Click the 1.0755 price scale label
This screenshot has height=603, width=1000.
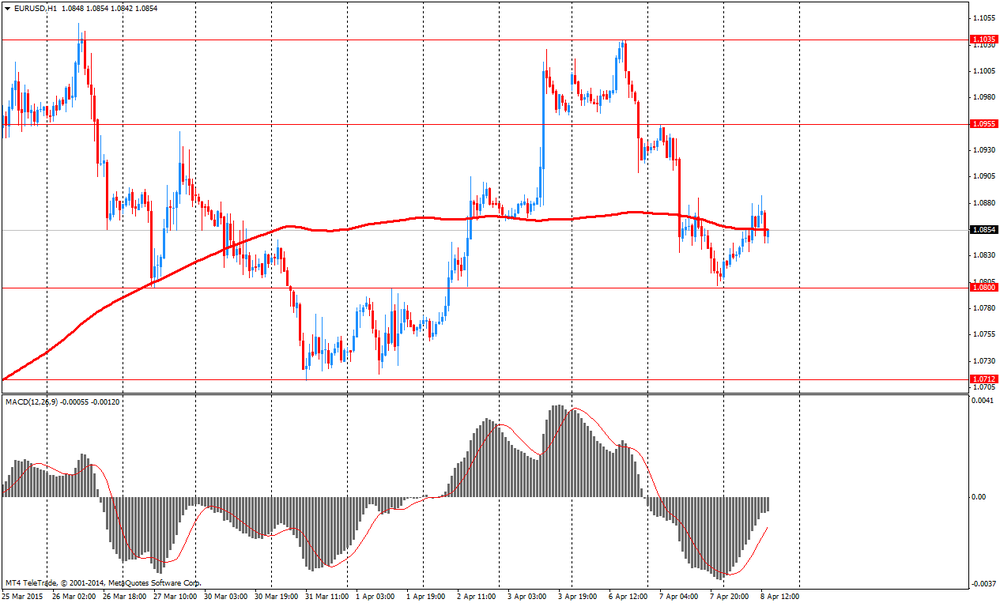982,334
